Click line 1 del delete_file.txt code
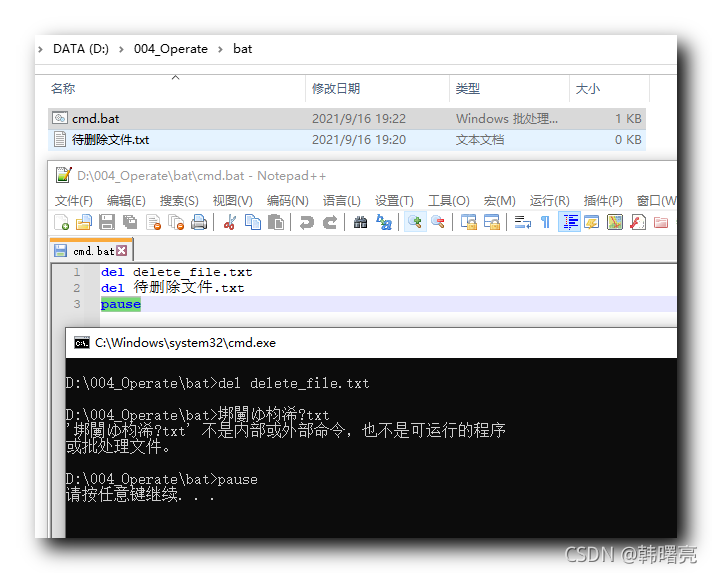The height and width of the screenshot is (573, 712). coord(177,272)
